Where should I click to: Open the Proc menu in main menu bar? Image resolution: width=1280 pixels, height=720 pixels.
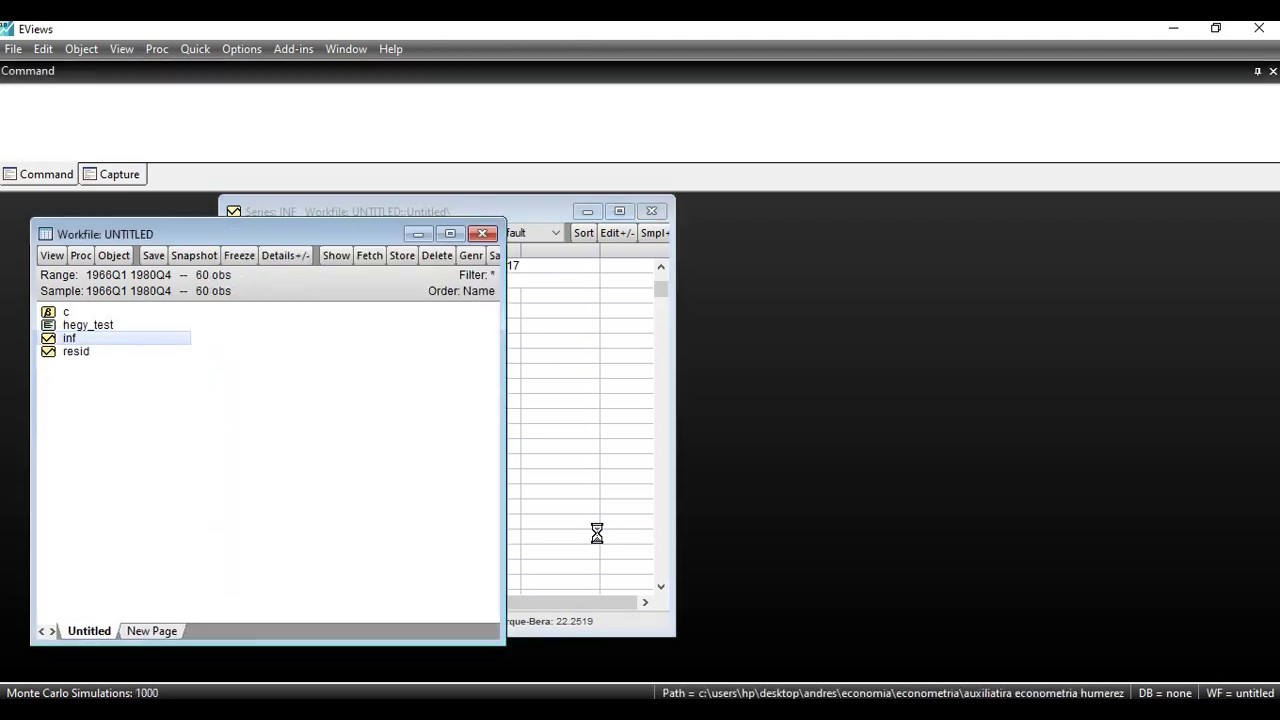click(157, 49)
